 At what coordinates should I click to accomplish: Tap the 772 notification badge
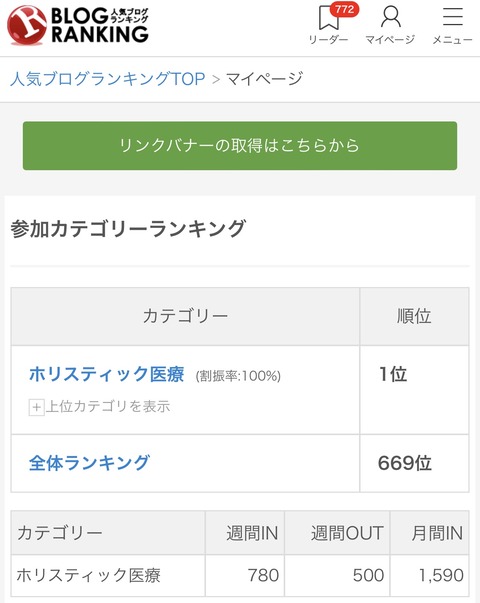pyautogui.click(x=344, y=10)
